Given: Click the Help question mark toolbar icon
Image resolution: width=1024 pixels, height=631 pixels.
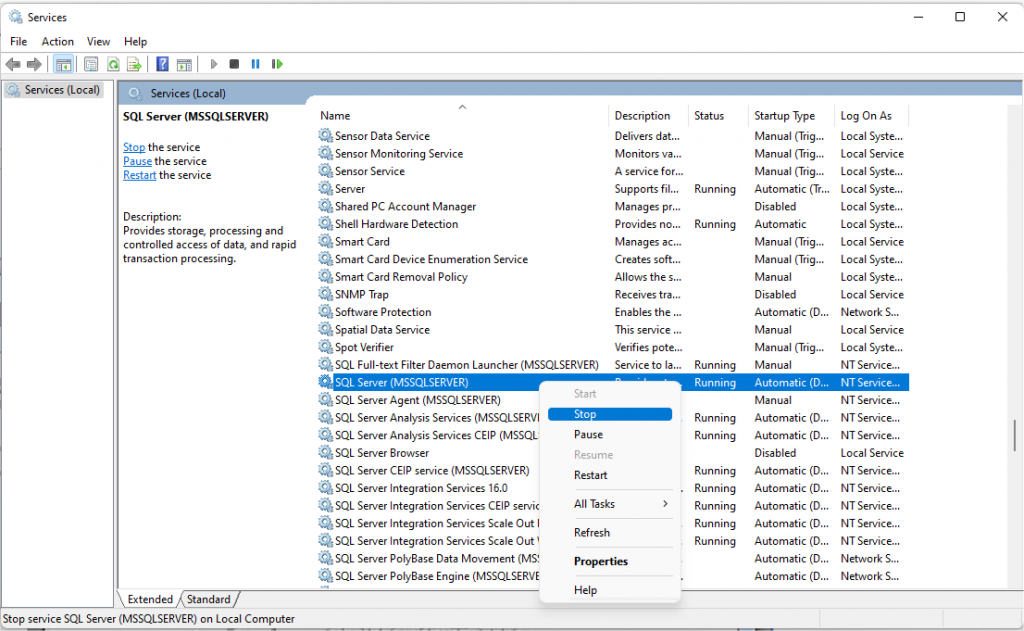Looking at the screenshot, I should [x=163, y=64].
